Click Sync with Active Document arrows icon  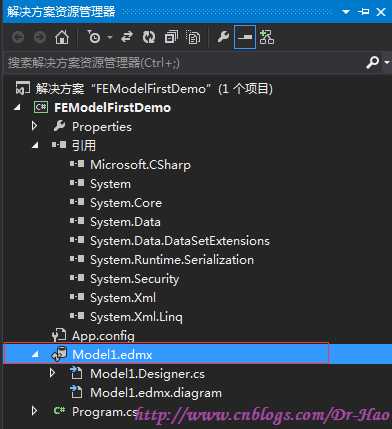(x=127, y=37)
